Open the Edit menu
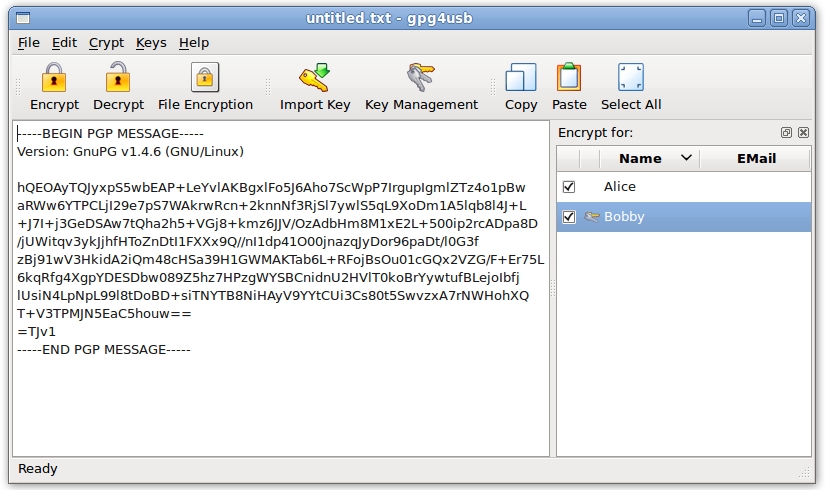Viewport: 825px width, 490px height. click(x=64, y=43)
